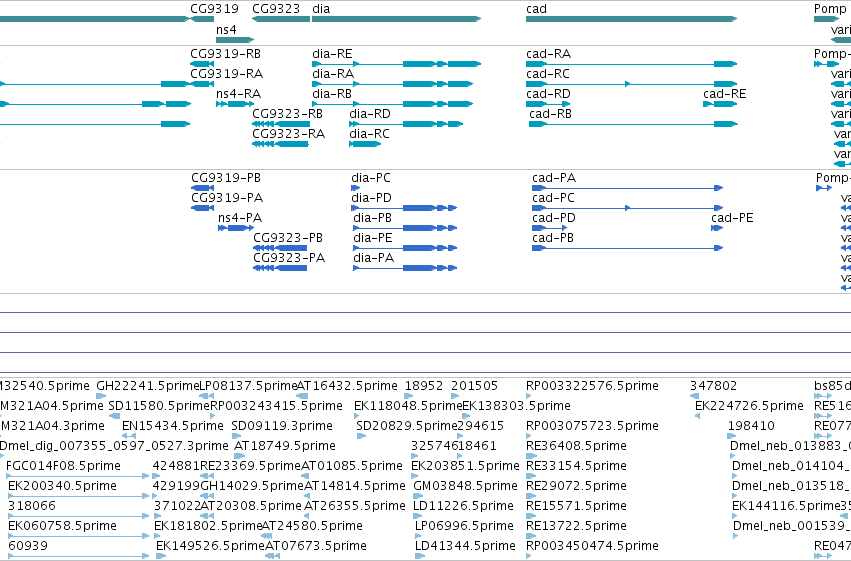Click the Pomp gene label

[x=830, y=9]
